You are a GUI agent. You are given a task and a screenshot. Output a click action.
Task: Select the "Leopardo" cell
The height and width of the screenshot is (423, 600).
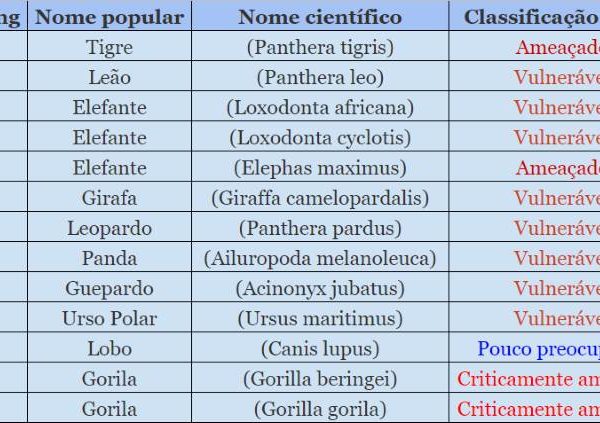click(x=110, y=228)
